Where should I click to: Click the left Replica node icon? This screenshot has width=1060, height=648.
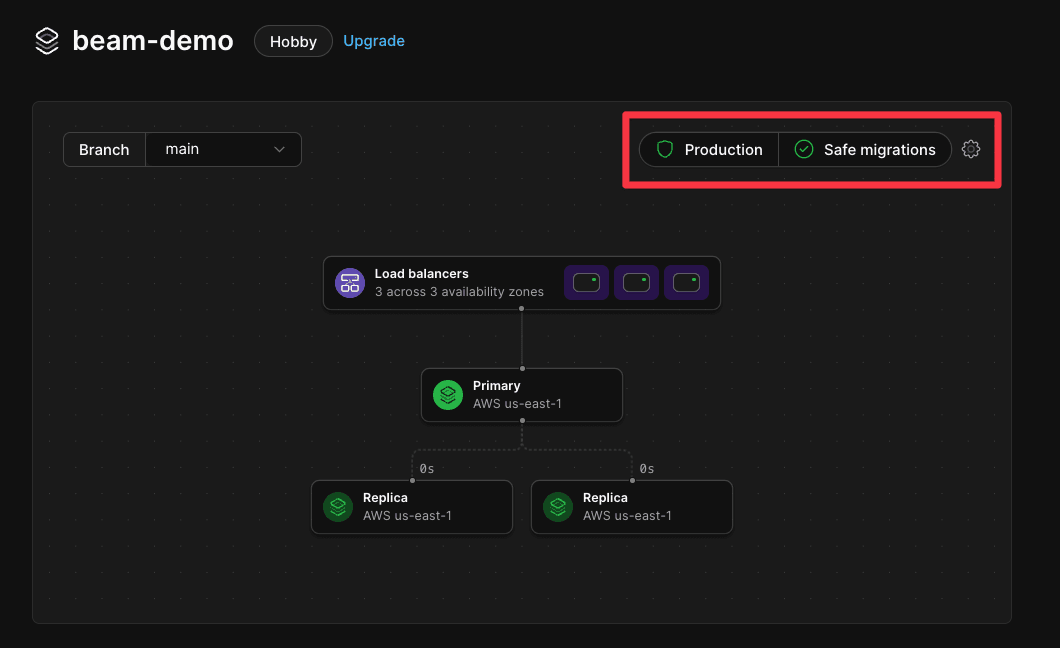click(337, 507)
